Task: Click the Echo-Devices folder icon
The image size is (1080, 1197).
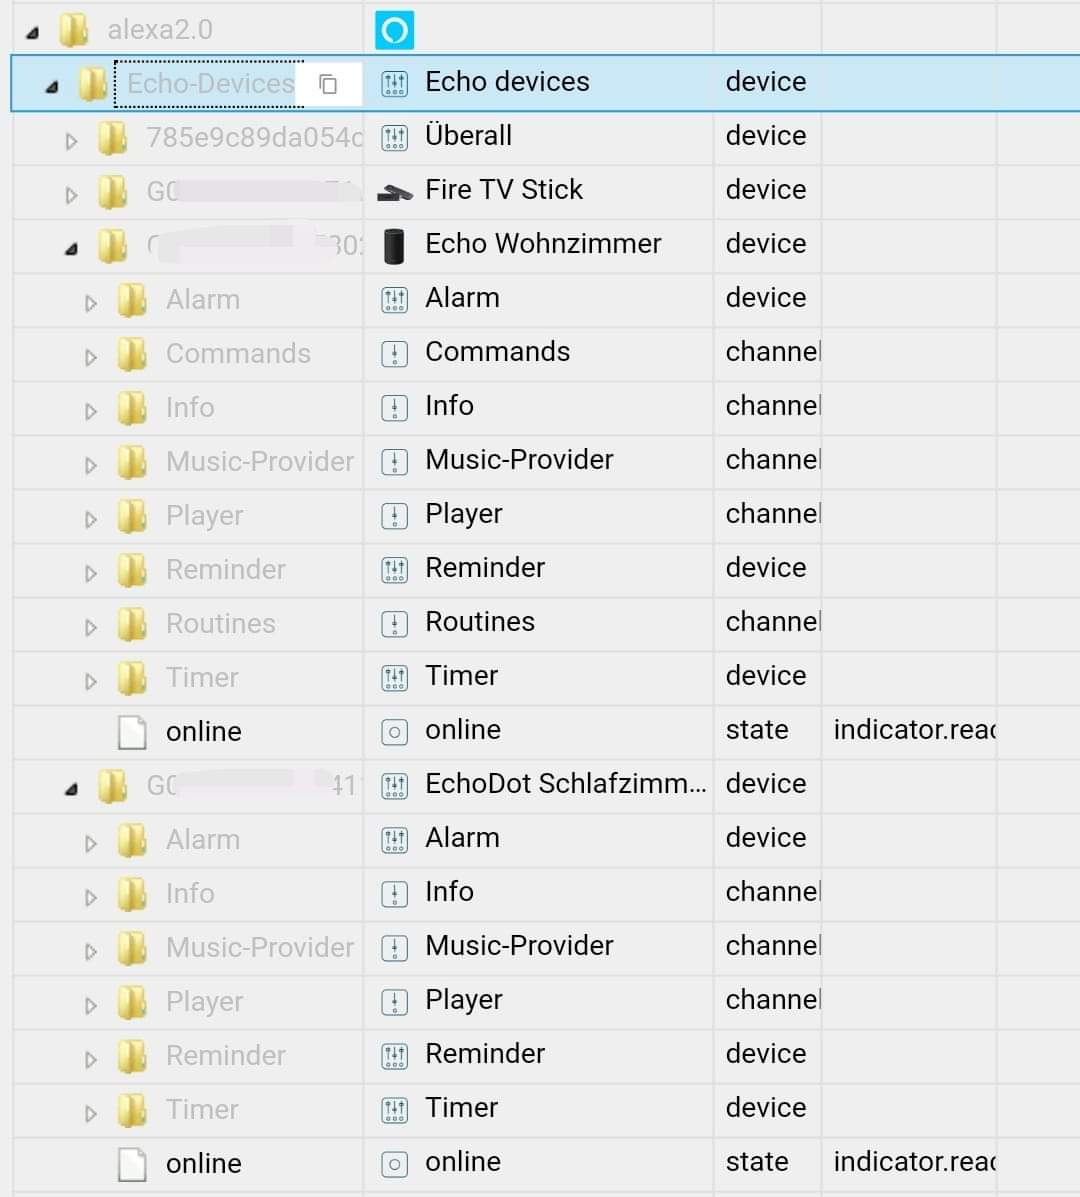Action: [x=93, y=83]
